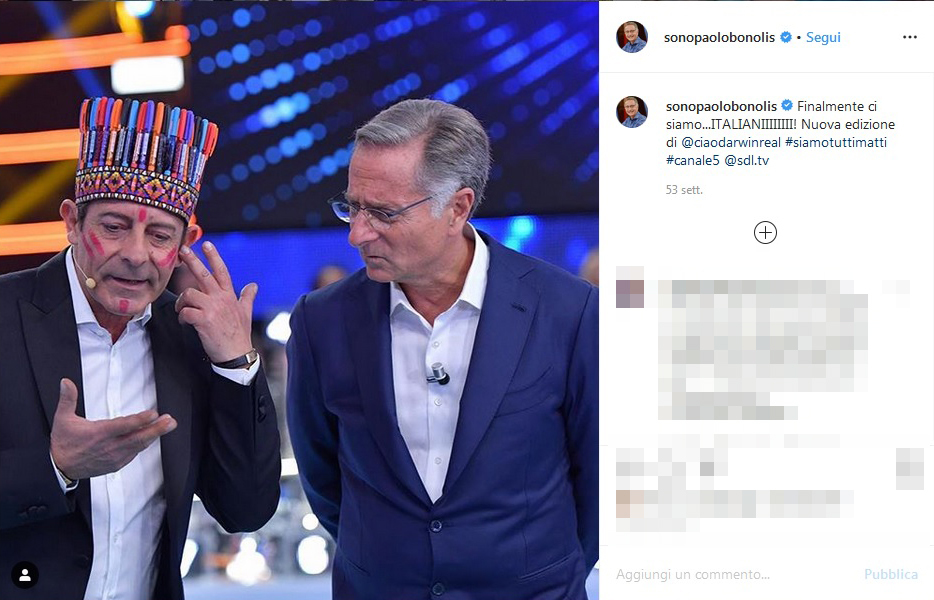Open @sdl.tv mention link
Screen dimensions: 934x600
tap(747, 160)
